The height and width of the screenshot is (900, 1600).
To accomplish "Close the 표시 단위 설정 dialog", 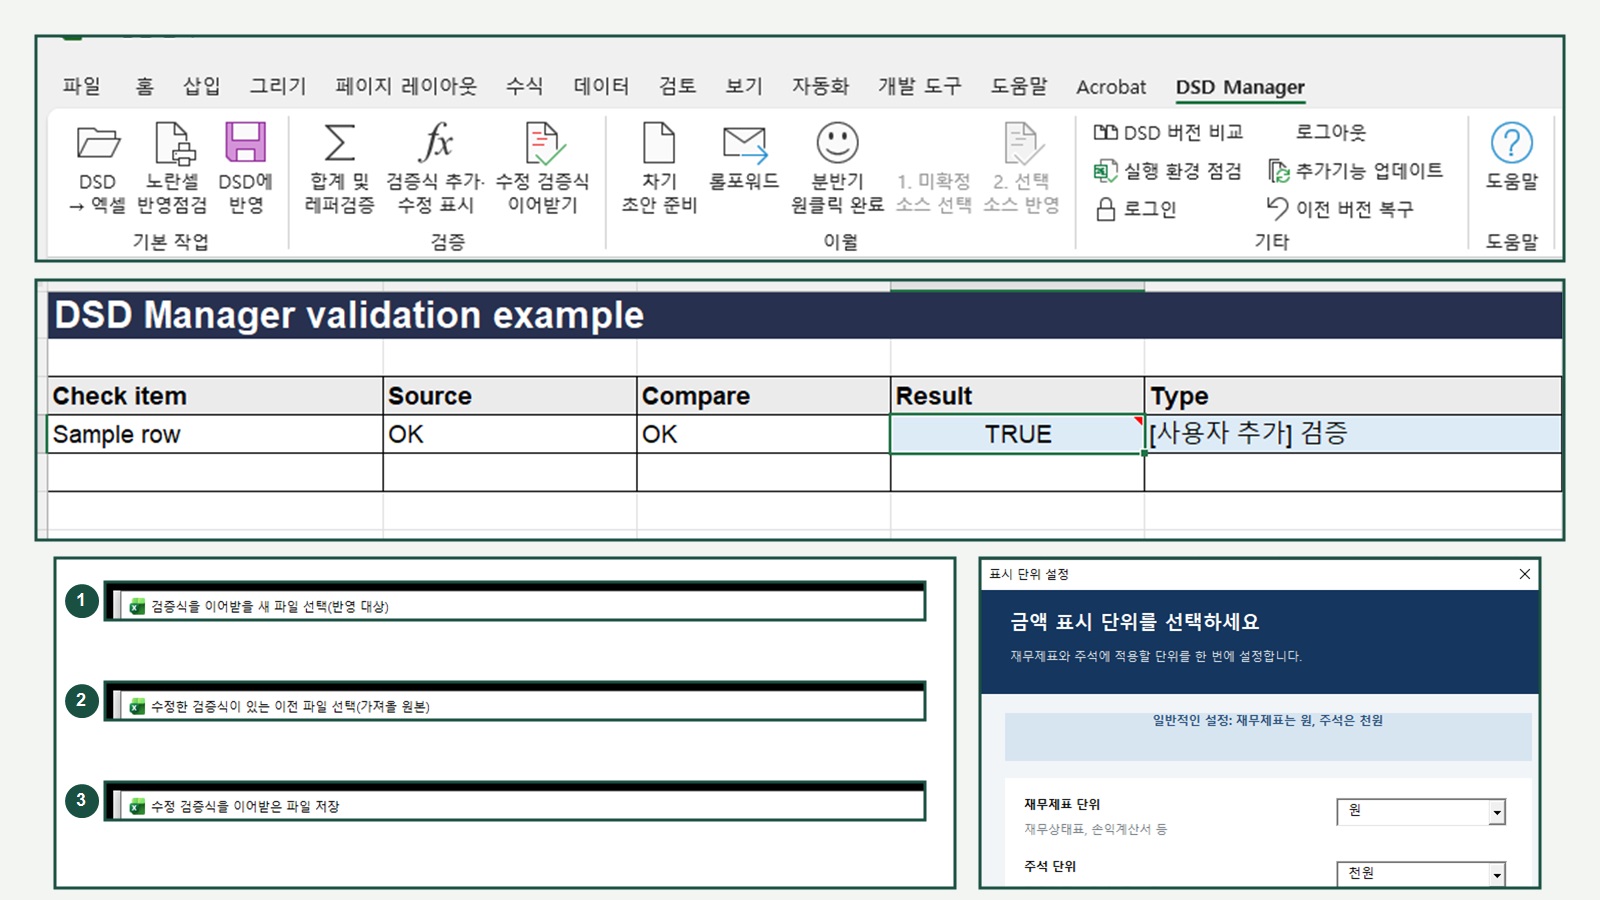I will point(1524,574).
